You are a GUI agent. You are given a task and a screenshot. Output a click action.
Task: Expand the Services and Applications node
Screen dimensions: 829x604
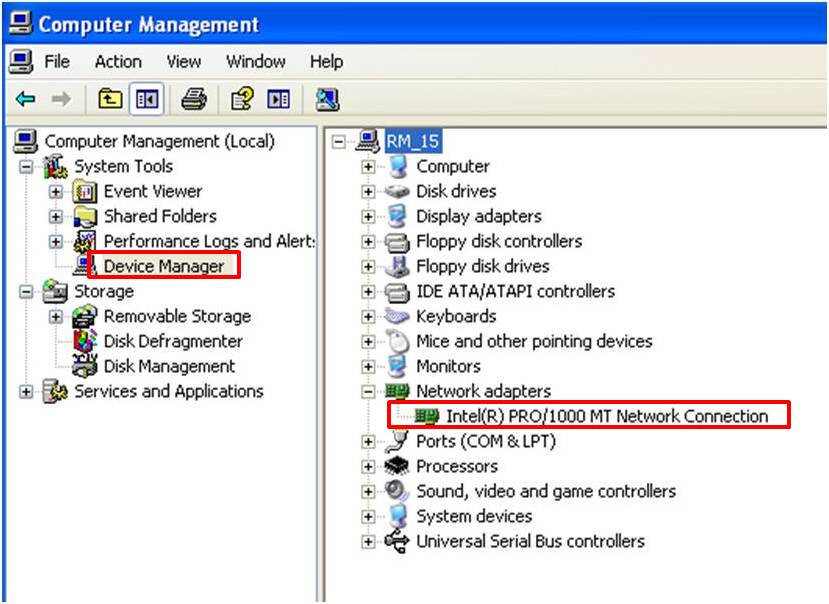pyautogui.click(x=26, y=392)
